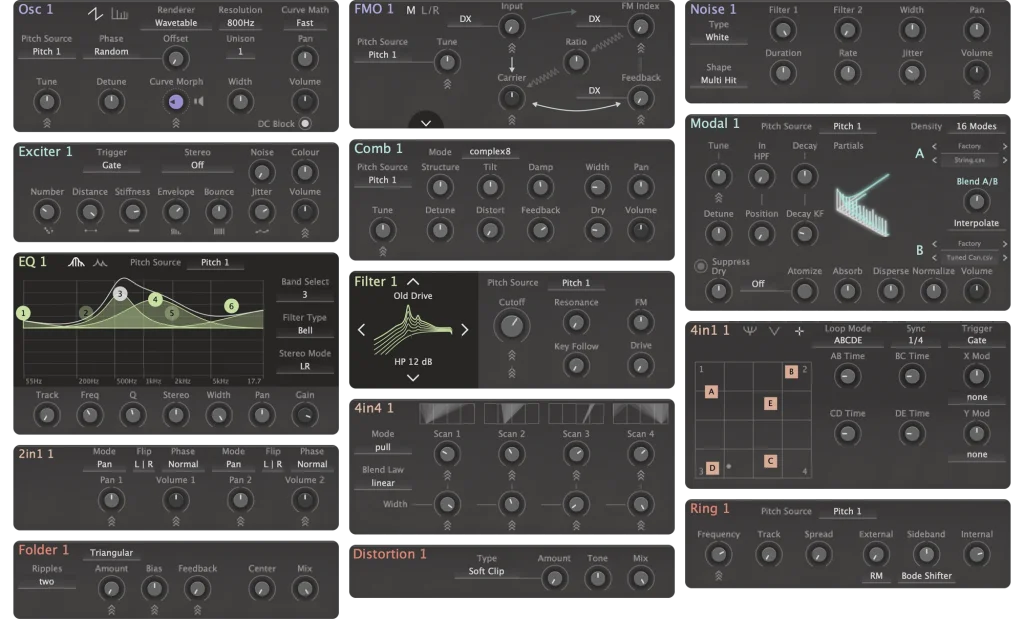Open the Noise Type menu set to White
Viewport: 1024px width, 619px height.
(717, 38)
